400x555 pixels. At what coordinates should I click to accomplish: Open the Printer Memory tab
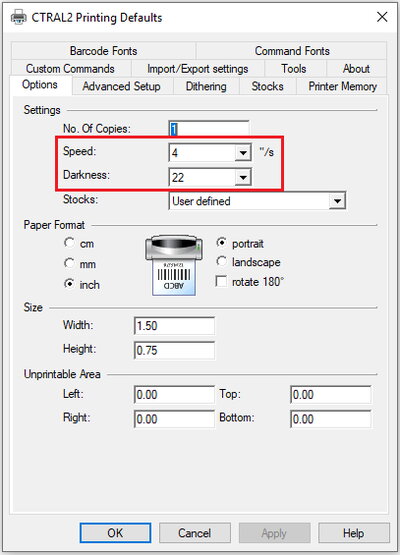coord(342,86)
